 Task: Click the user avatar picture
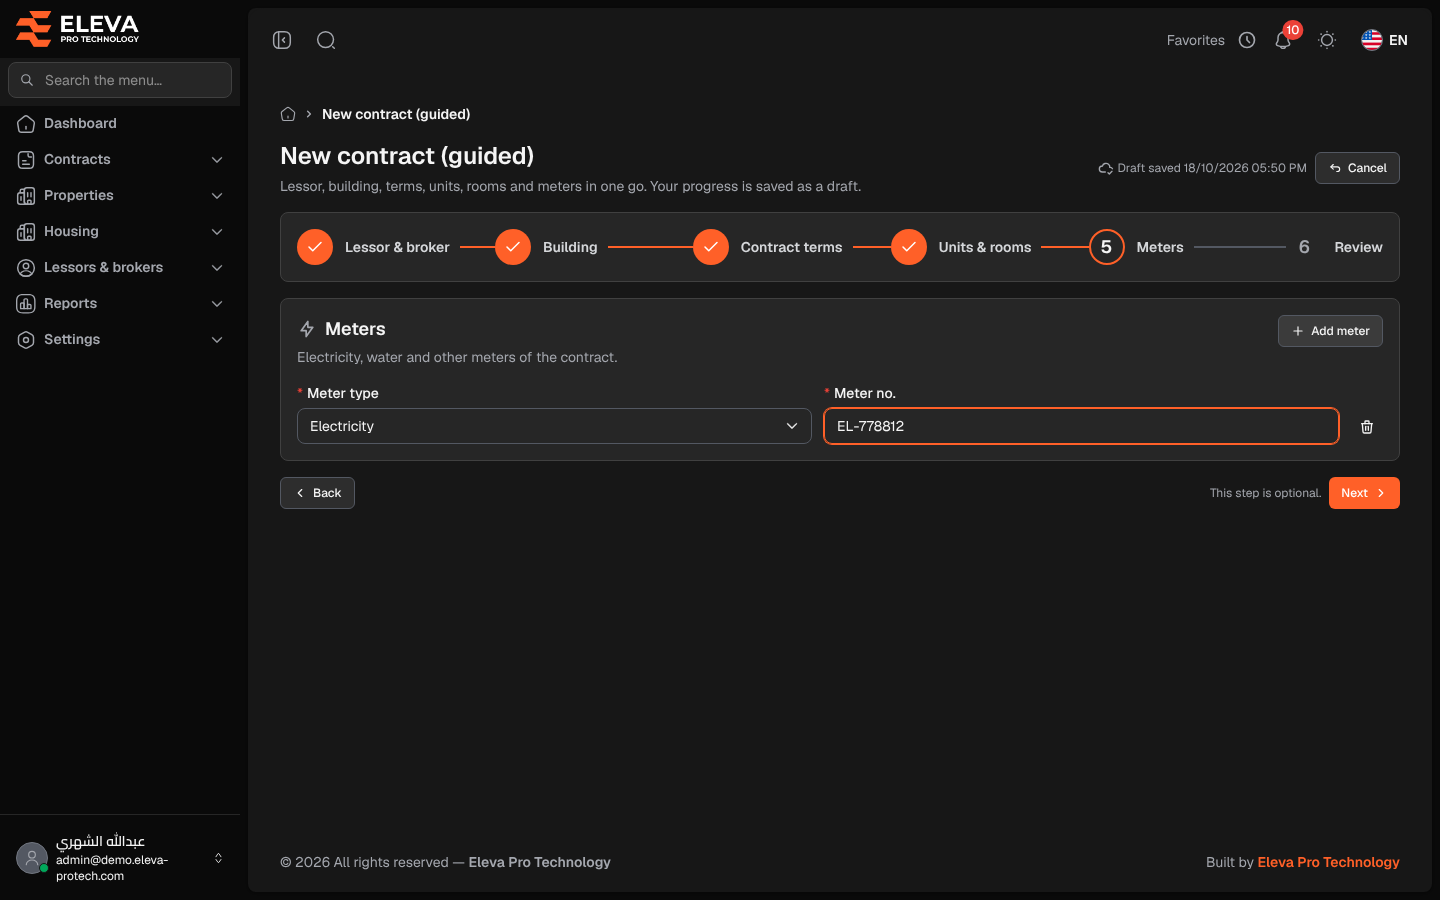(32, 858)
